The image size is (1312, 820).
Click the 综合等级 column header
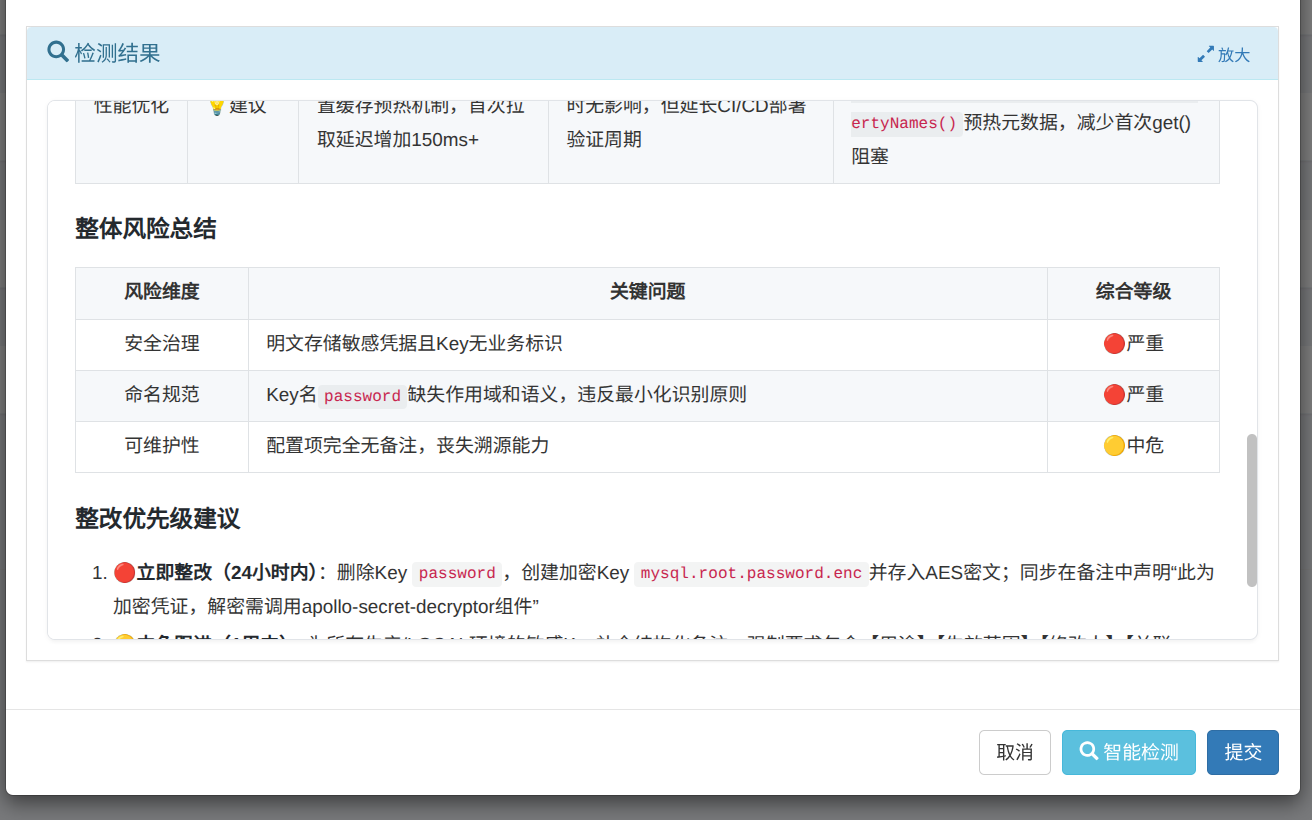(1133, 292)
